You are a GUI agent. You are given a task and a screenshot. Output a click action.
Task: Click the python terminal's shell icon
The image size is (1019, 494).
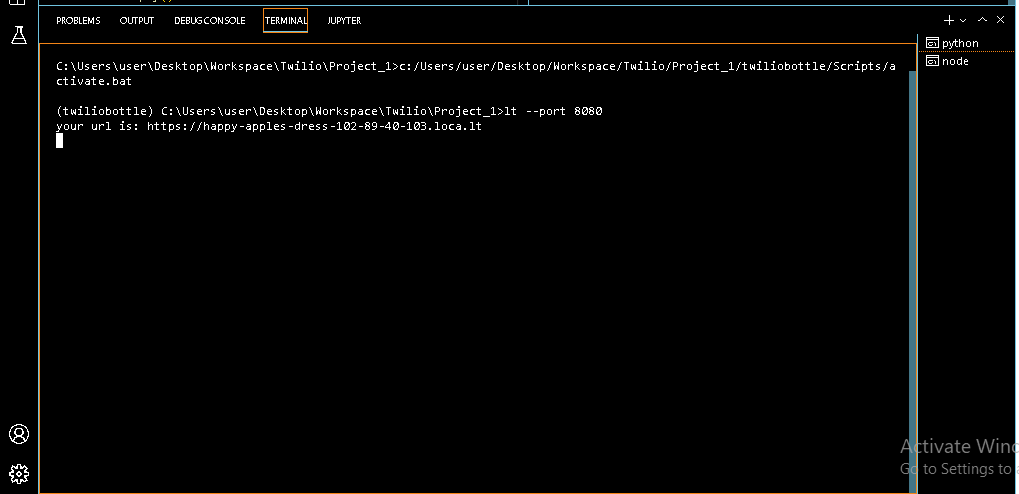pyautogui.click(x=933, y=43)
